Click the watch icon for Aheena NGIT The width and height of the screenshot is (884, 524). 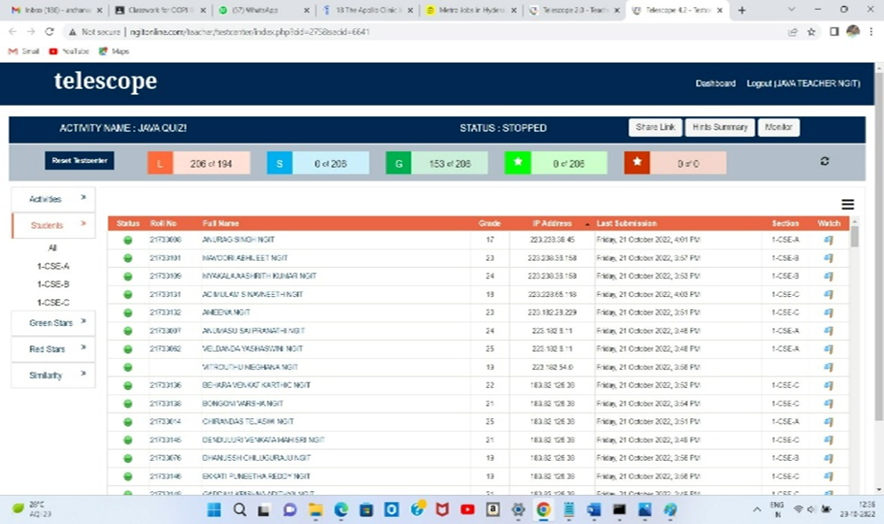coord(828,313)
